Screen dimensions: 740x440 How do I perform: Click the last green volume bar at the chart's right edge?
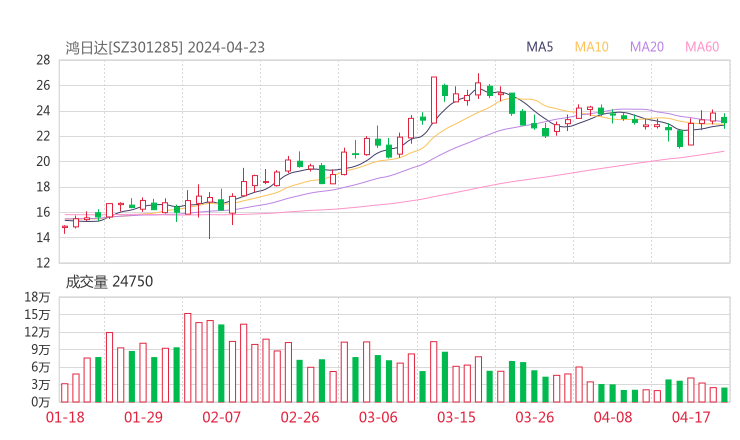coord(724,395)
